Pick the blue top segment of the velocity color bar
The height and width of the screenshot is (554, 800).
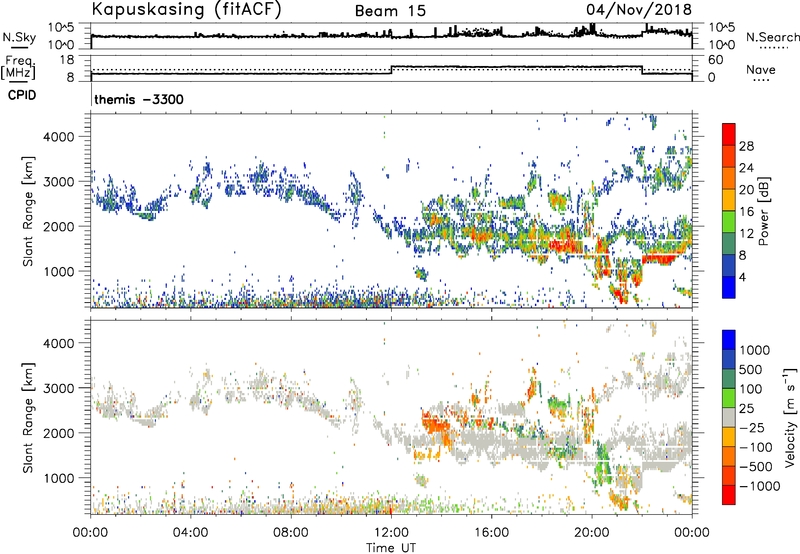pyautogui.click(x=729, y=339)
